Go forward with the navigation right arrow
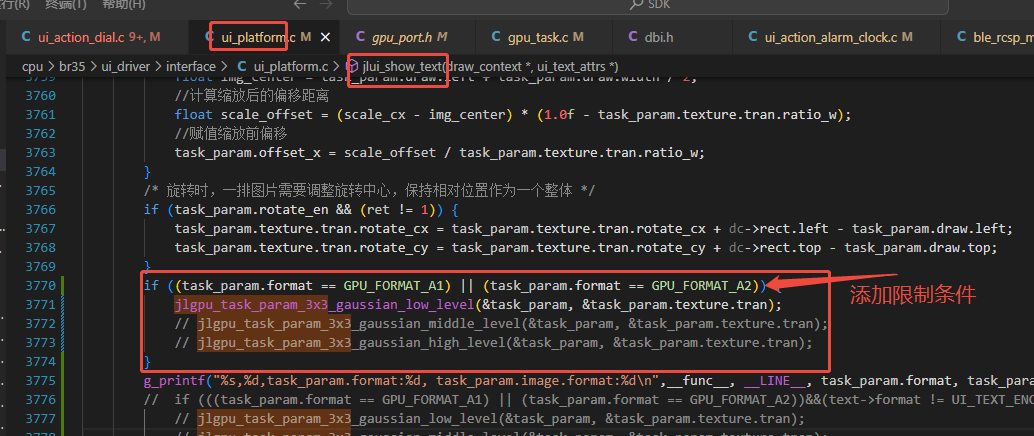 coord(326,5)
